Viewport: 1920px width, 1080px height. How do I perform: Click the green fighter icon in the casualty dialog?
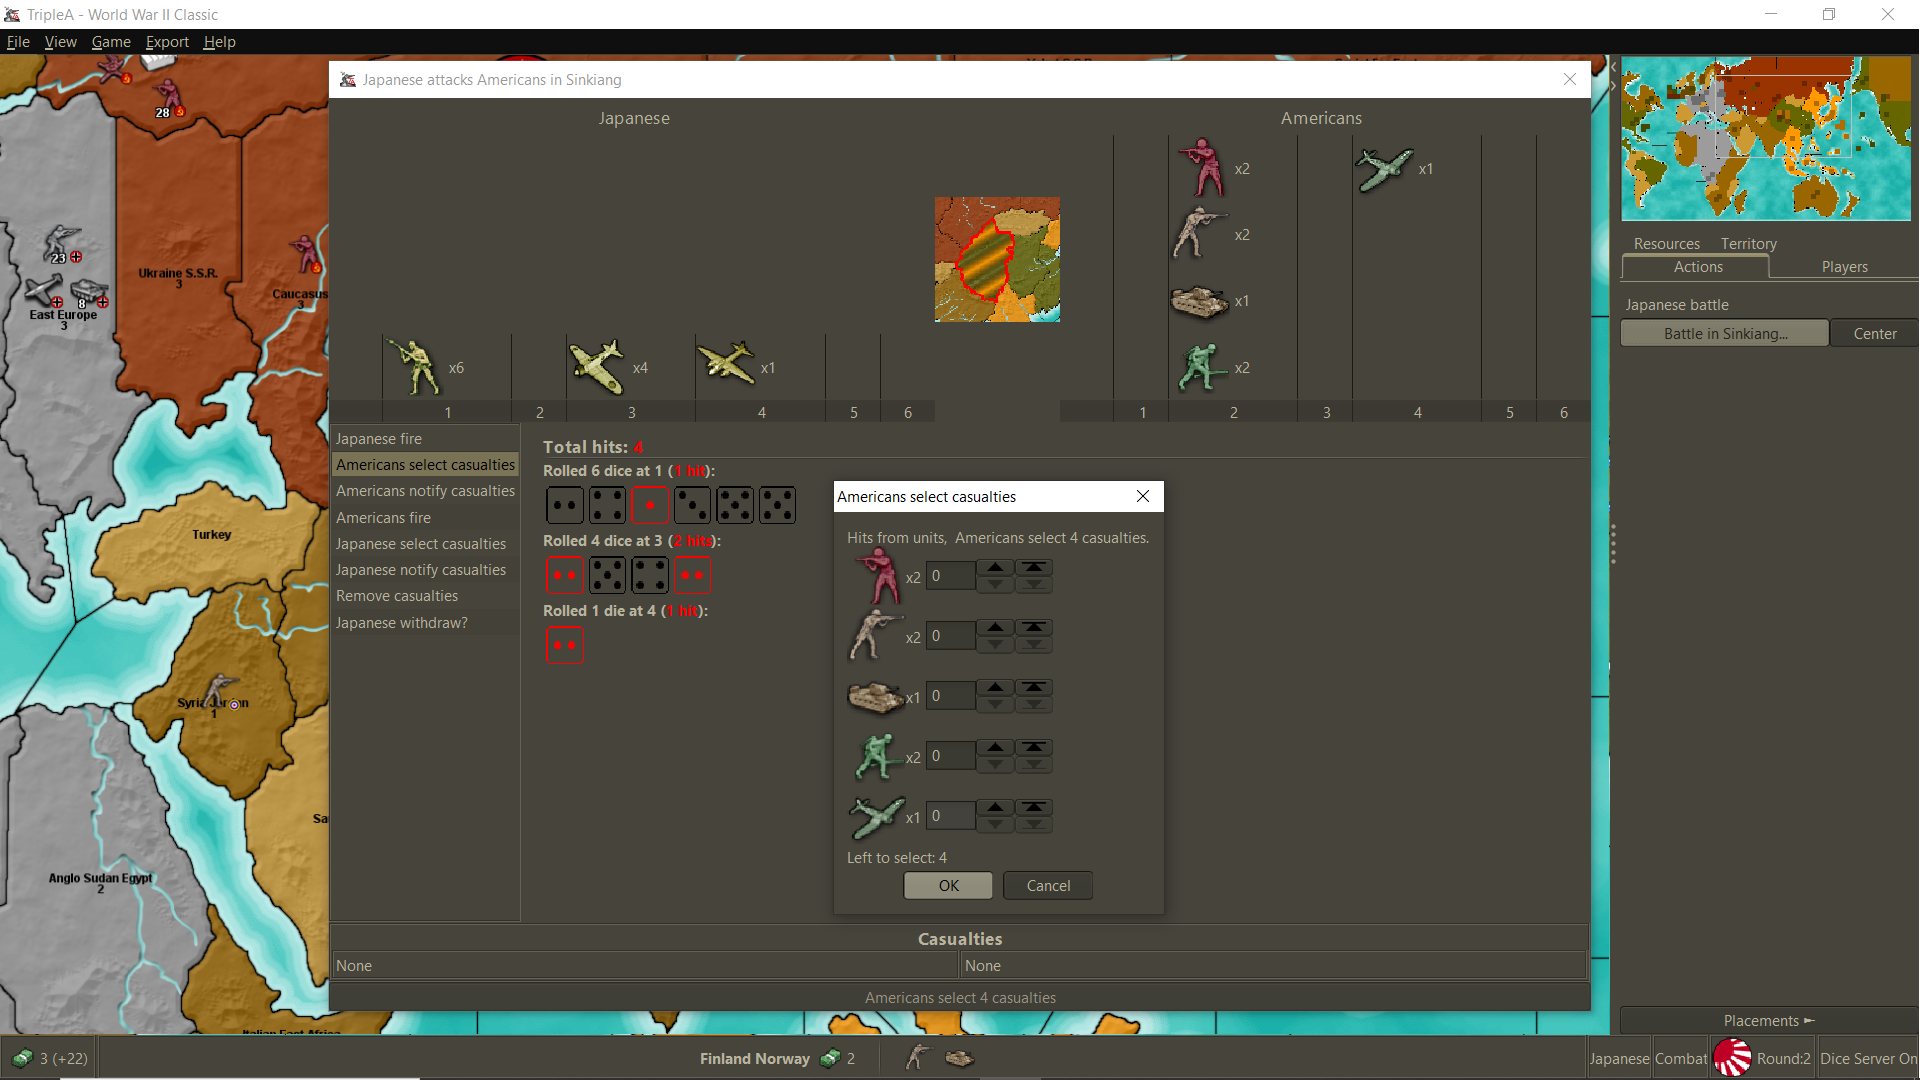pyautogui.click(x=876, y=817)
